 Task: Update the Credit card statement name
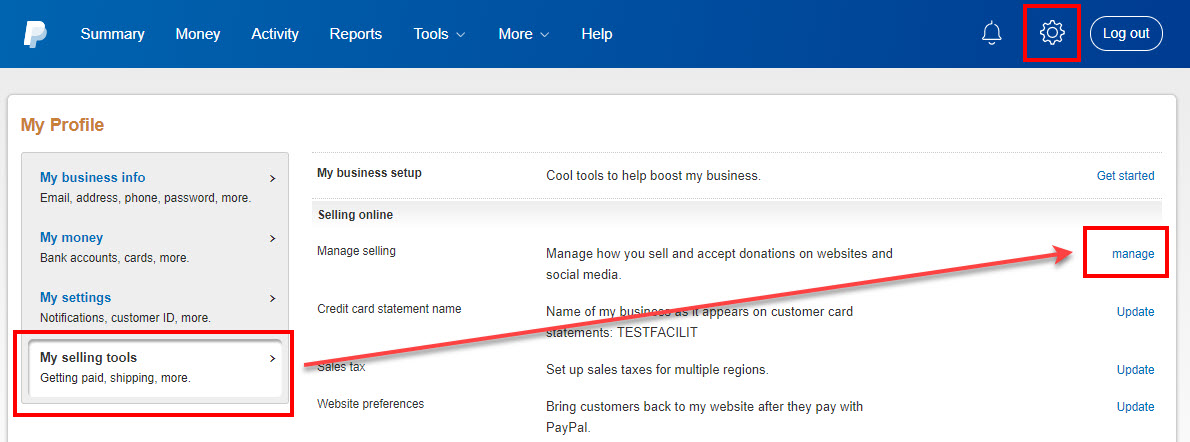[1135, 312]
